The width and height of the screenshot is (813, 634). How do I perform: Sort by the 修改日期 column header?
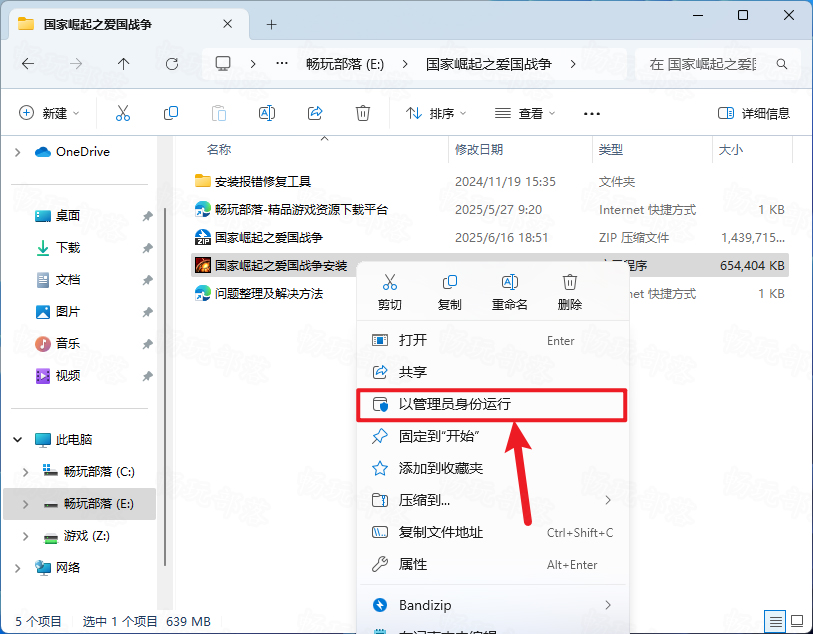[479, 150]
